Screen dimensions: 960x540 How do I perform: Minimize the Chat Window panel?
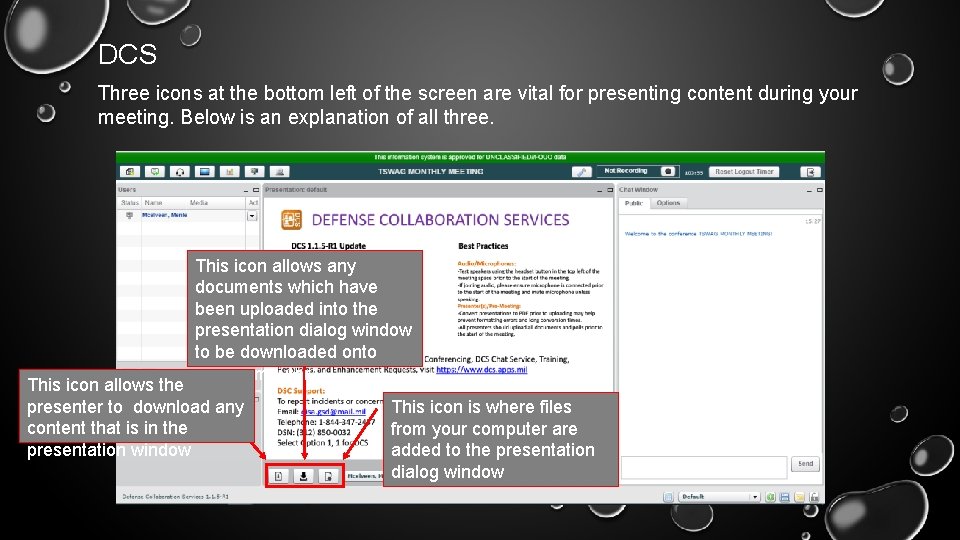[x=809, y=190]
